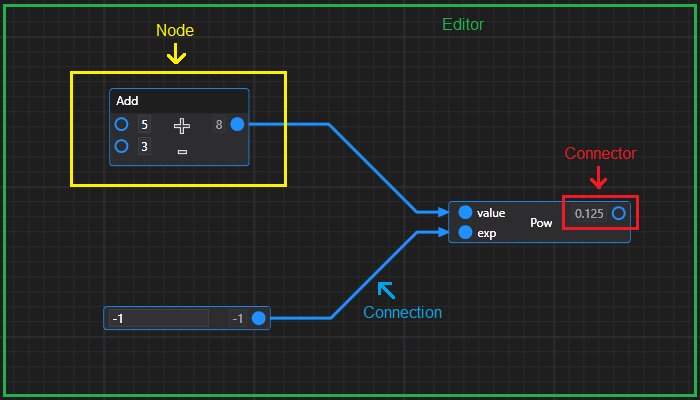Select the connection line from Add node
This screenshot has width=700, height=400.
[373, 168]
